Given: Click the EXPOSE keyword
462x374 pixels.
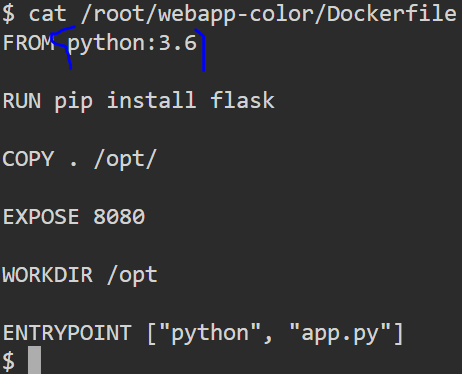Looking at the screenshot, I should [41, 217].
